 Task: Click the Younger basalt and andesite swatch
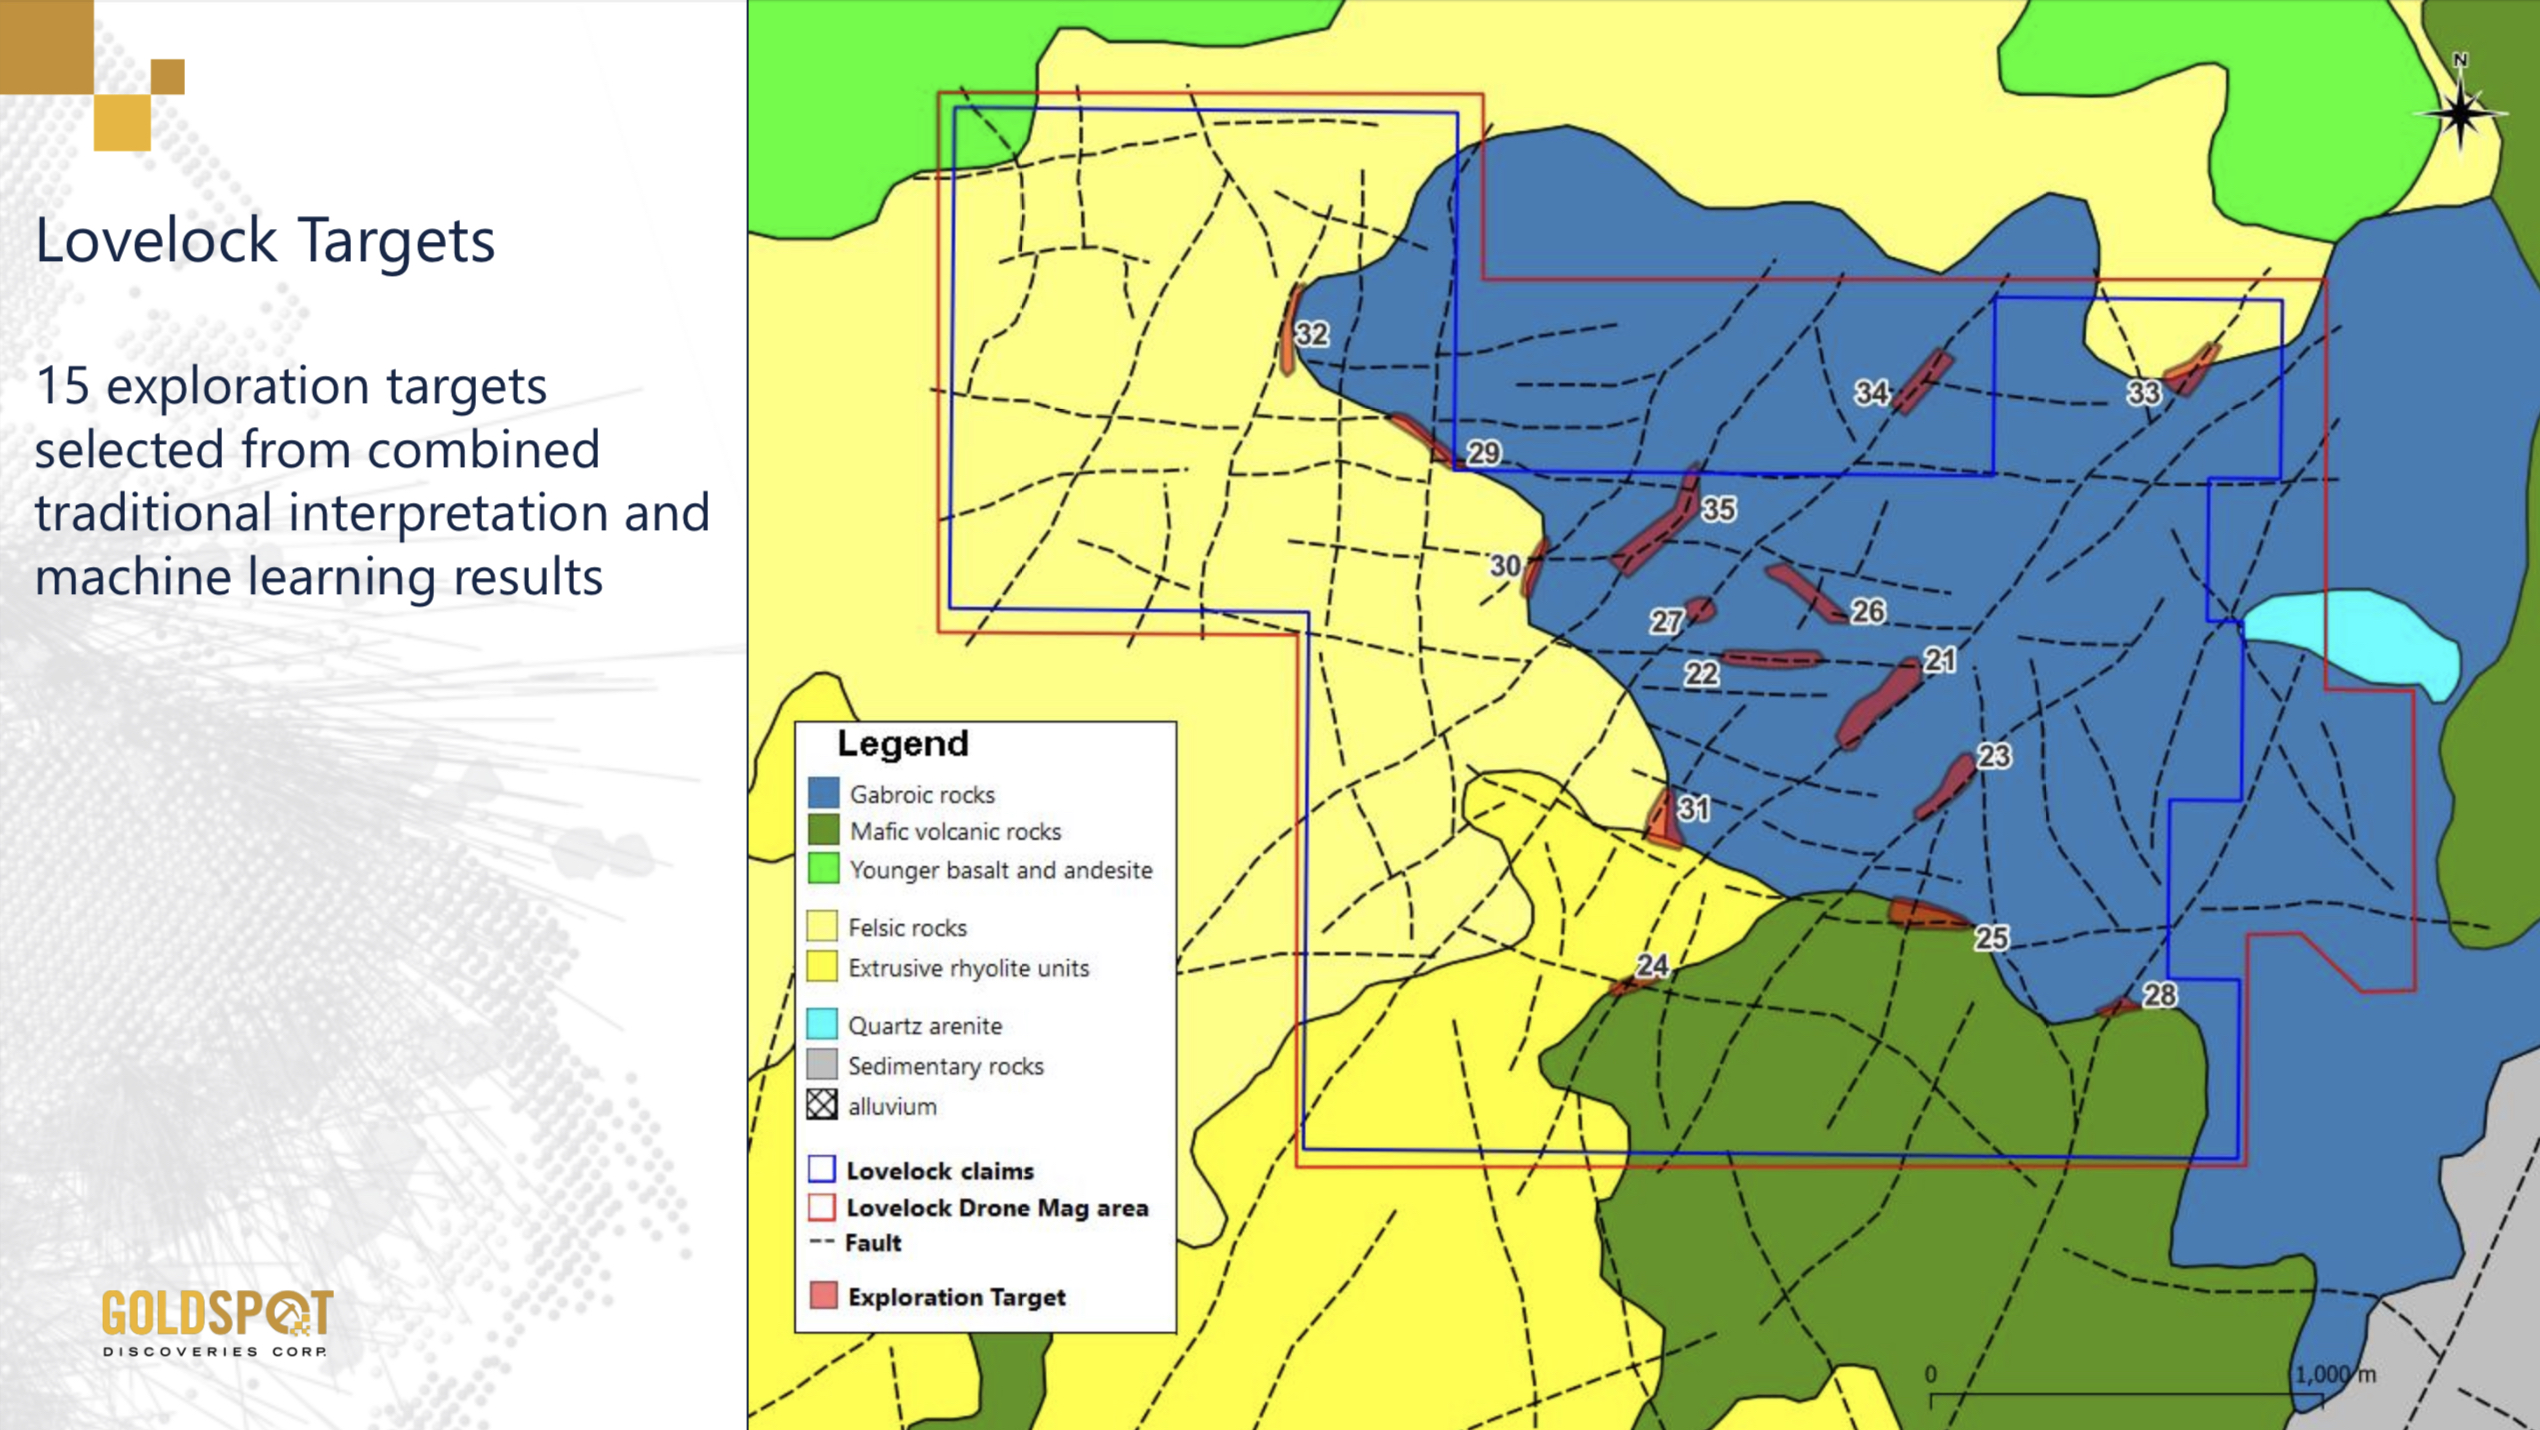pos(823,869)
